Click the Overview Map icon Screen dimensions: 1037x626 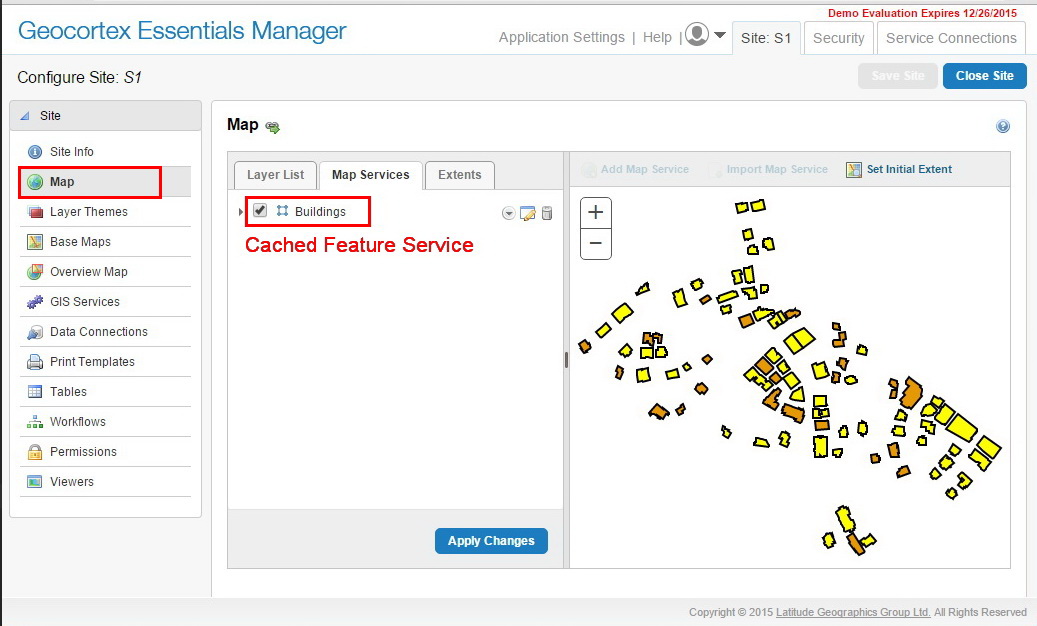(35, 272)
